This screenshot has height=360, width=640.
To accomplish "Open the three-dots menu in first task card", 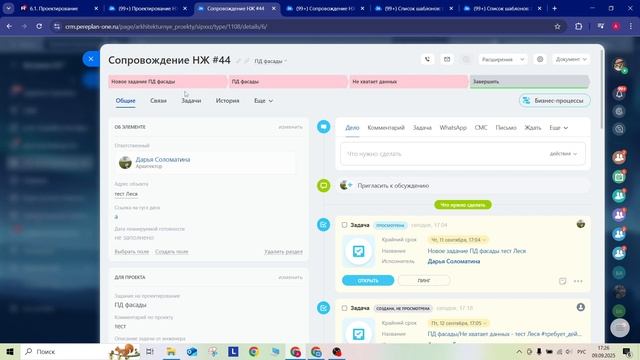I will (578, 281).
